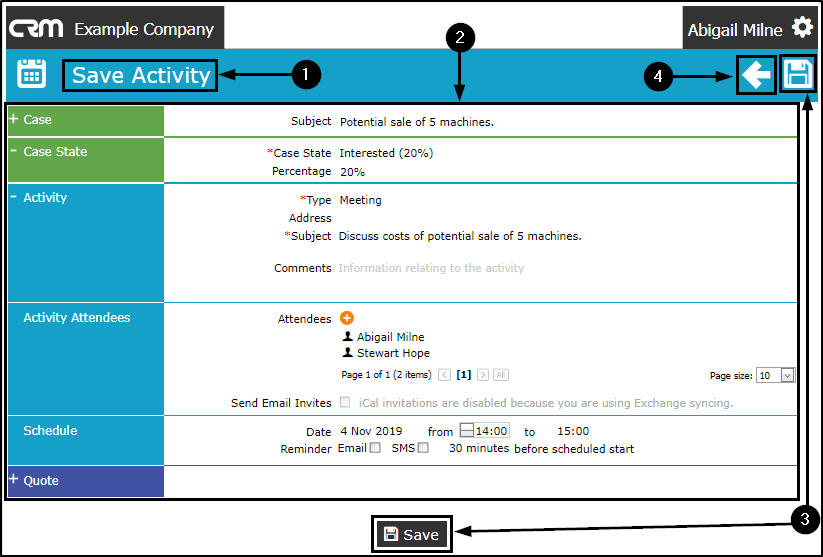
Task: Collapse the Case State section
Action: point(14,151)
